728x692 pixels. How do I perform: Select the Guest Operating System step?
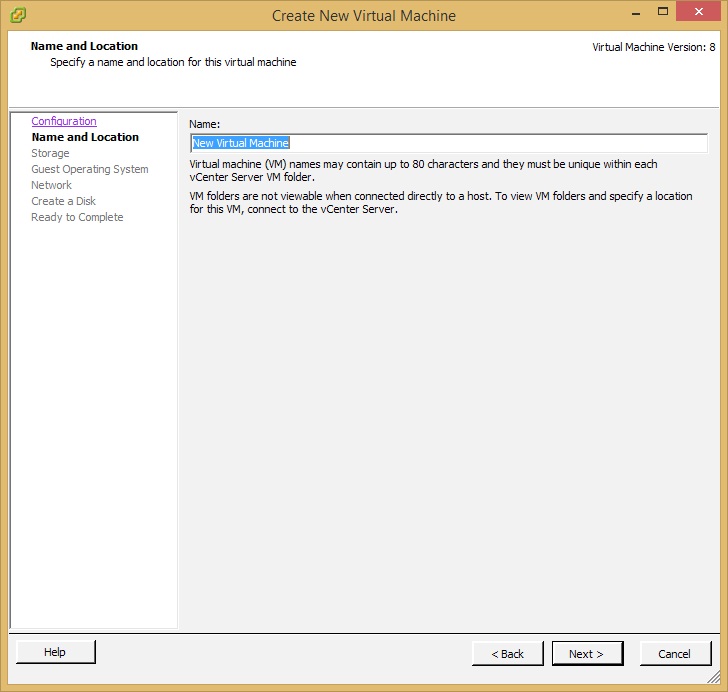(x=90, y=169)
